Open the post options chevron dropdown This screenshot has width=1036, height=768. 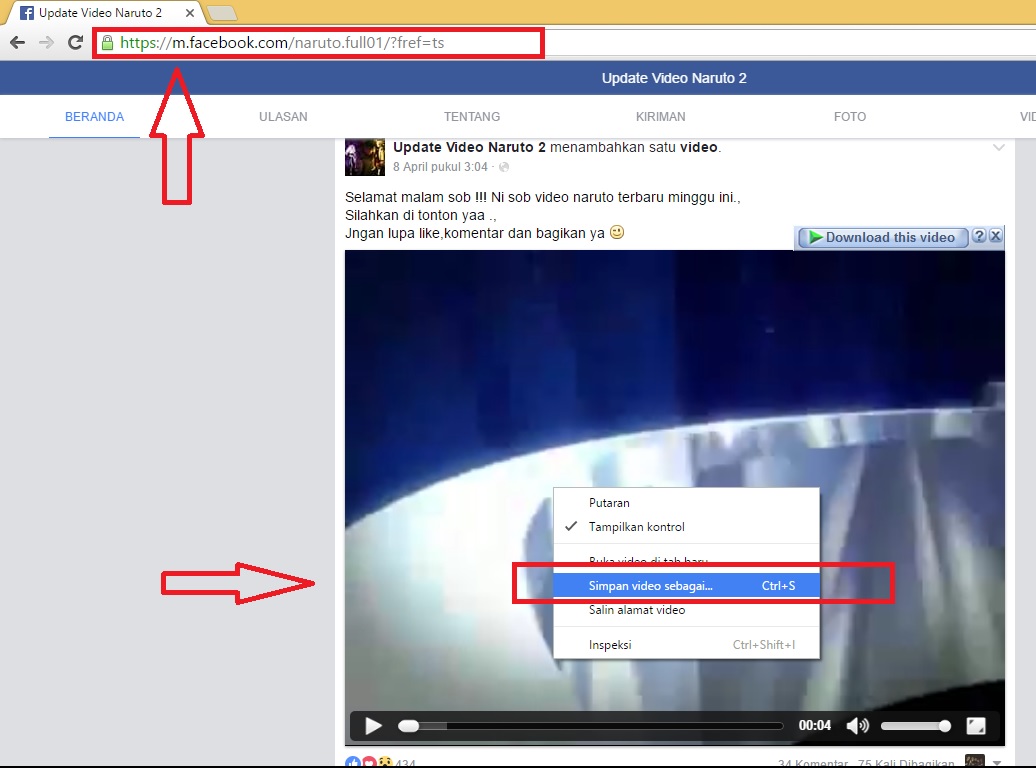(x=998, y=146)
